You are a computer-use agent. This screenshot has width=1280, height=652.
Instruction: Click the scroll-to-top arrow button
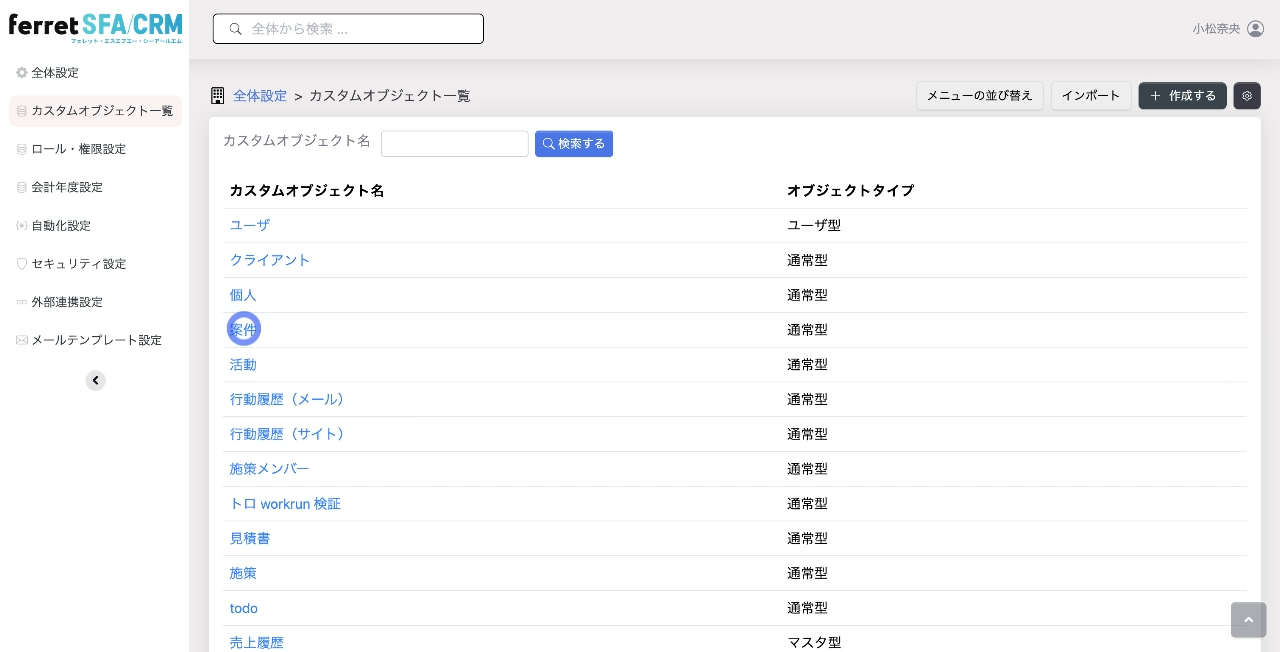coord(1248,620)
